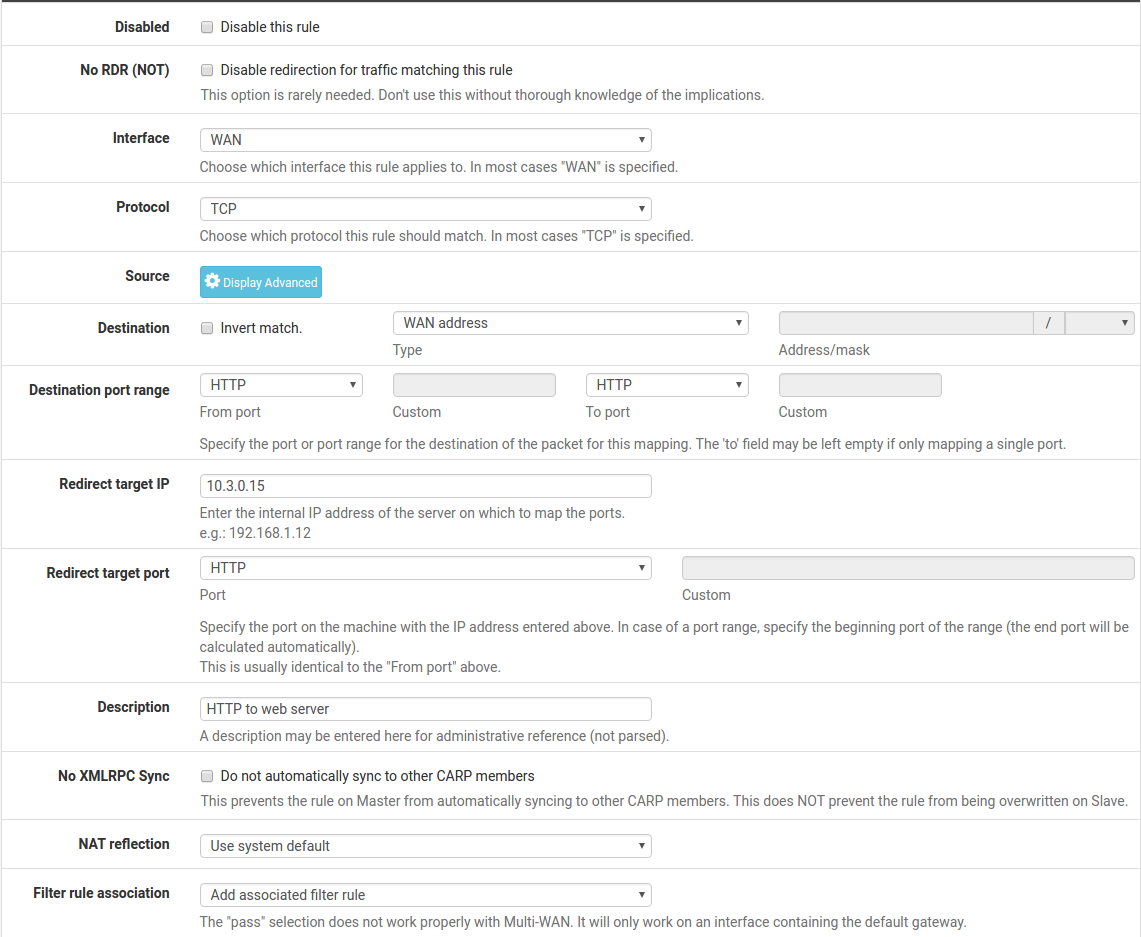Focus the Description text field

(x=425, y=709)
